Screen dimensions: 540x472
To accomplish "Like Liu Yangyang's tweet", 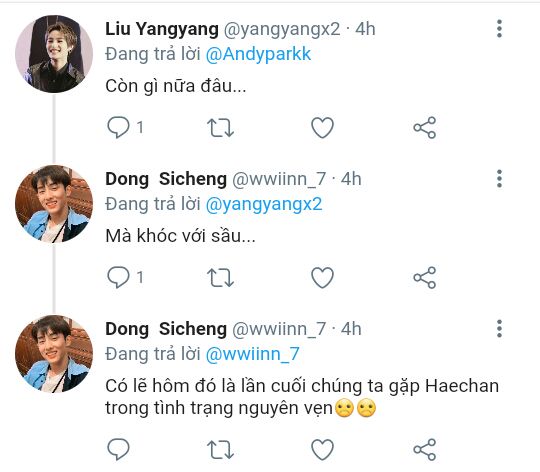I will (x=322, y=128).
